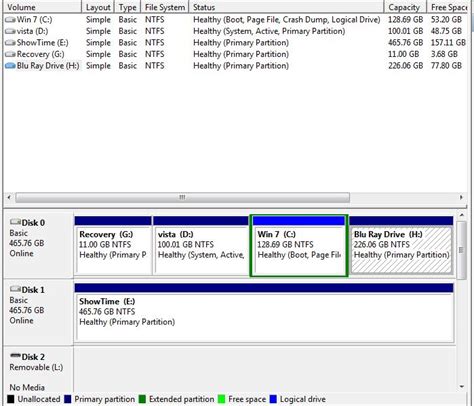Click the dark blue Primary partition legend swatch
This screenshot has width=474, height=406.
pyautogui.click(x=68, y=399)
